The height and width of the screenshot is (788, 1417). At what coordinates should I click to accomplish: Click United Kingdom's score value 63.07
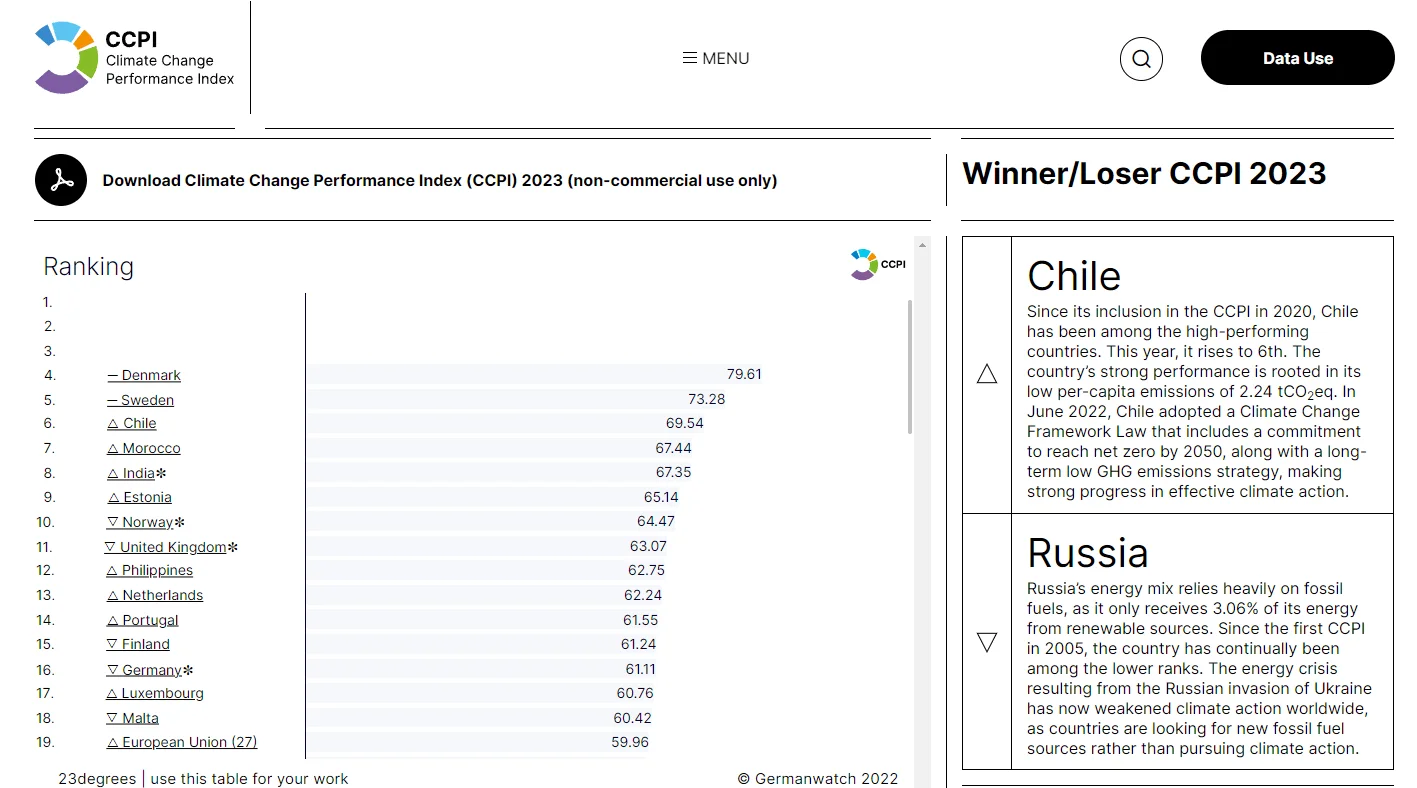click(x=648, y=546)
